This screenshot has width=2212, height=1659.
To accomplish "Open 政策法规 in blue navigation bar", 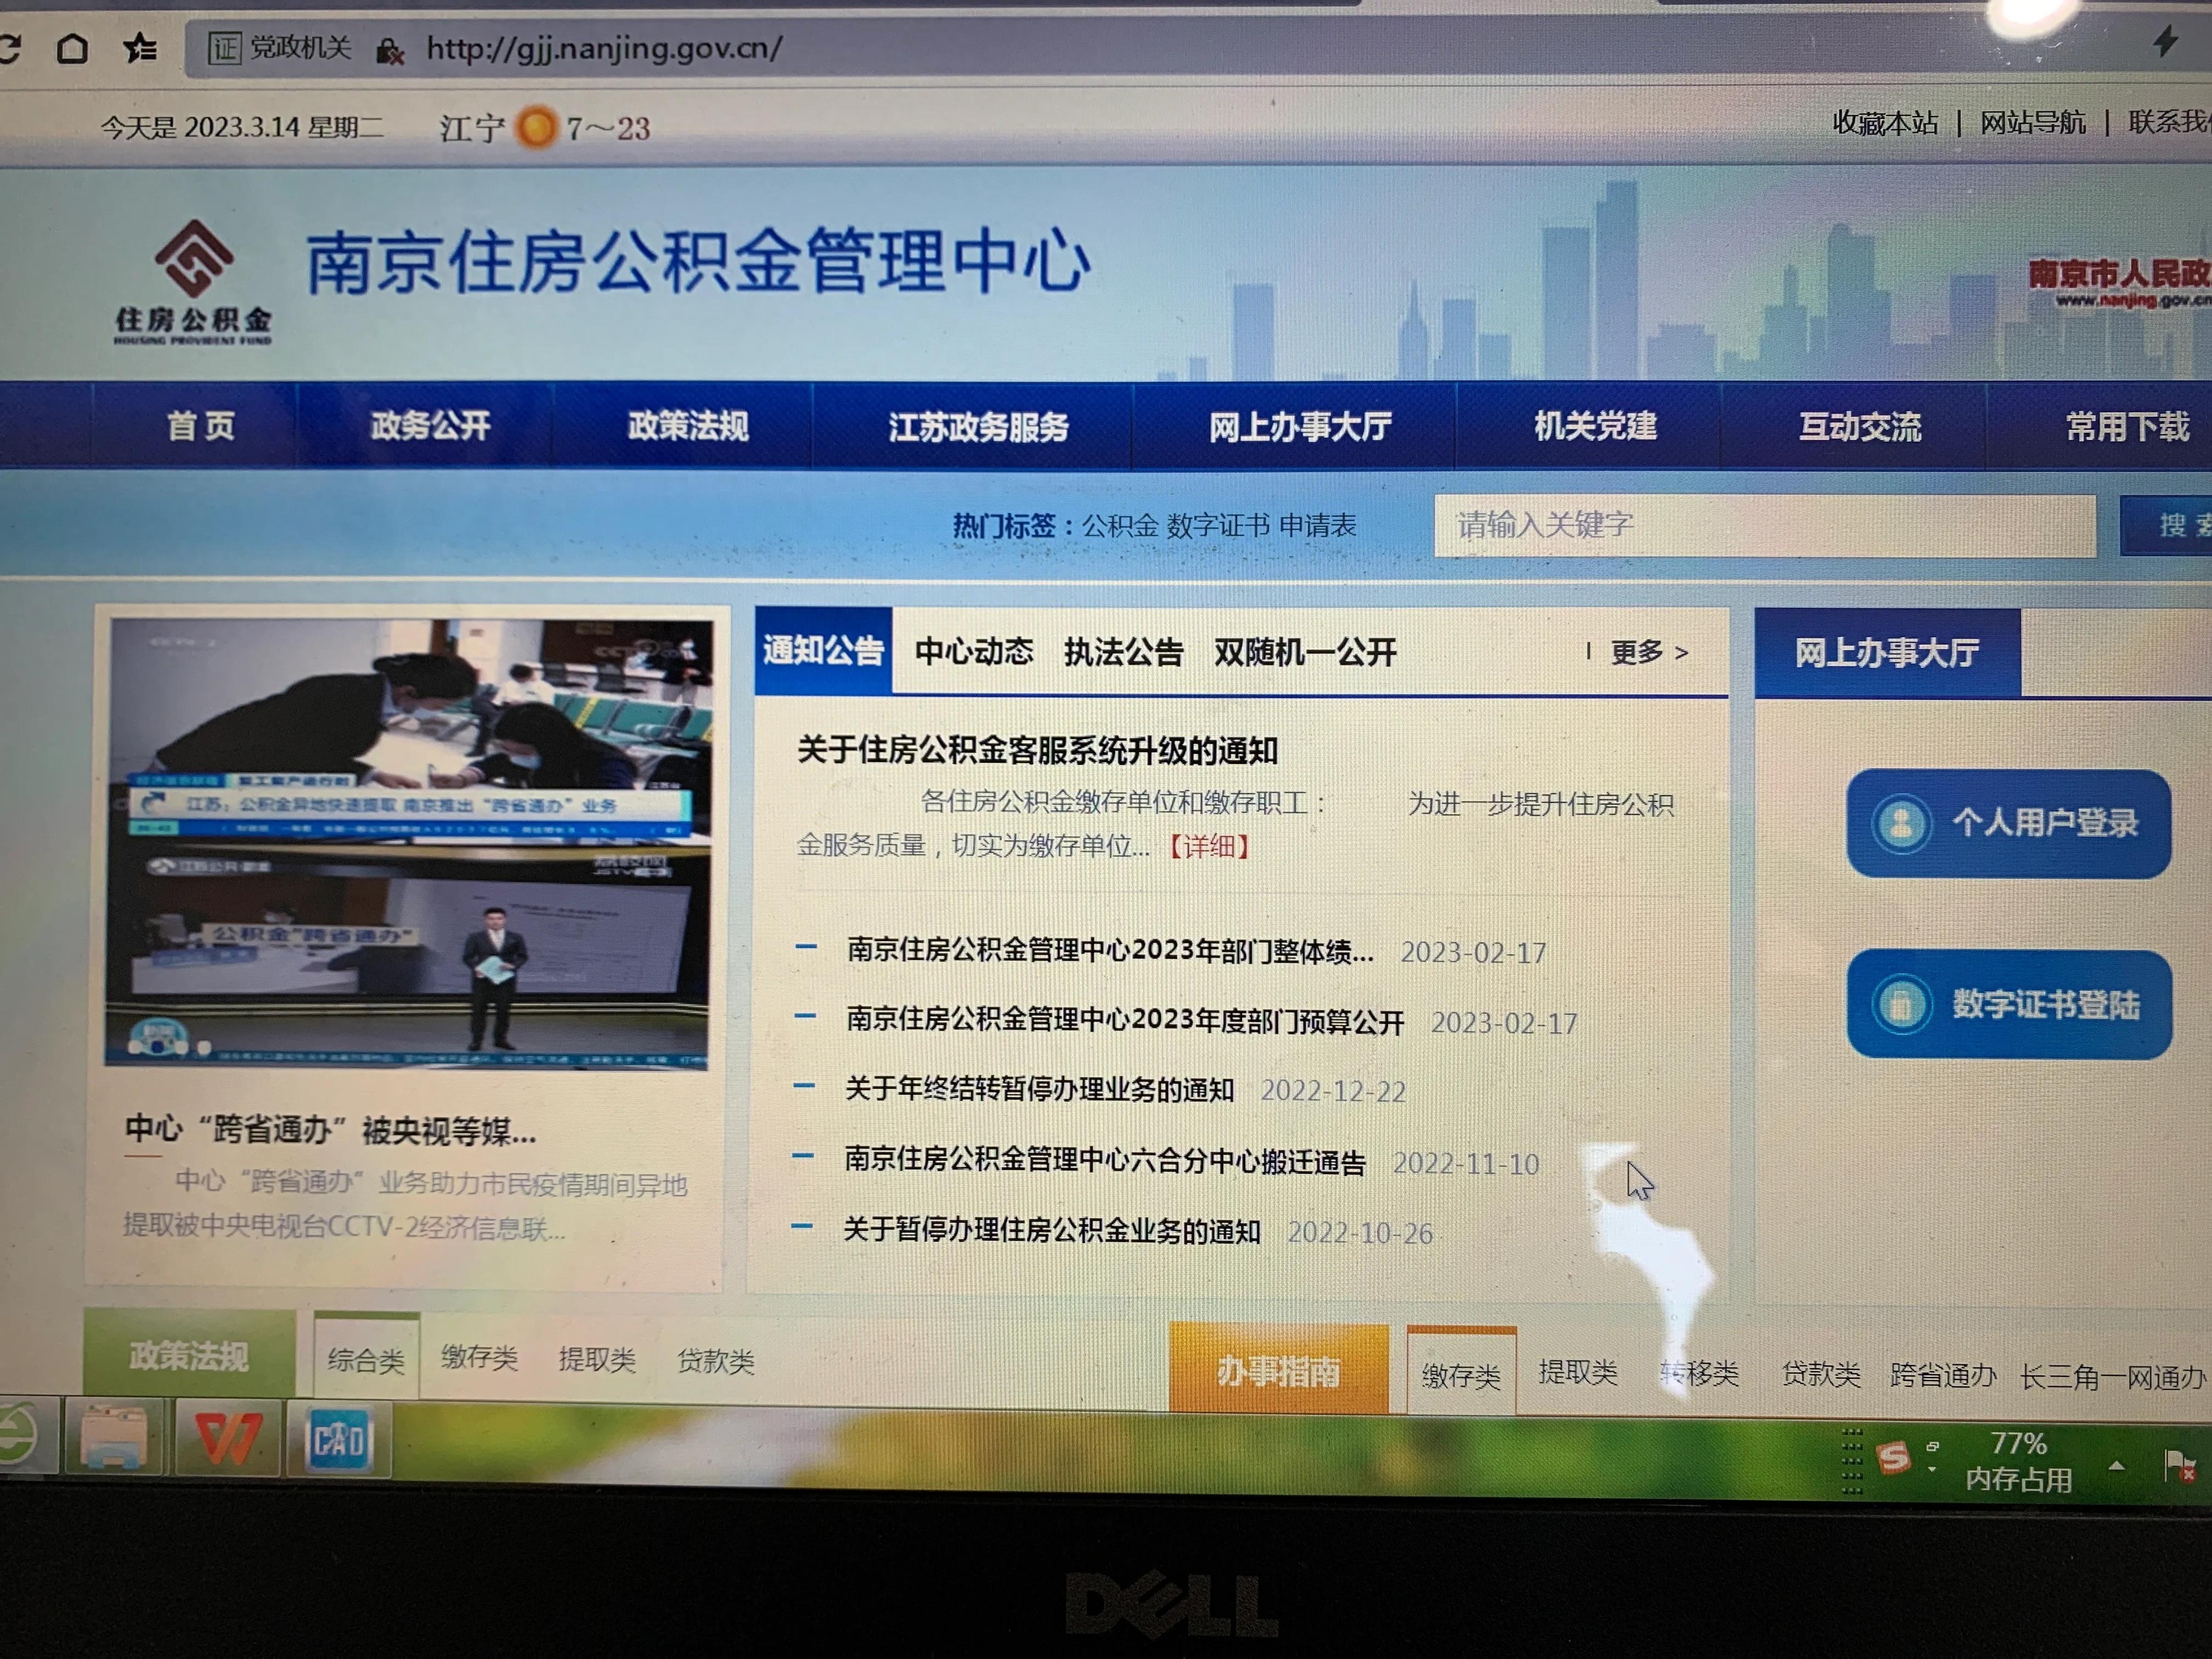I will tap(687, 426).
